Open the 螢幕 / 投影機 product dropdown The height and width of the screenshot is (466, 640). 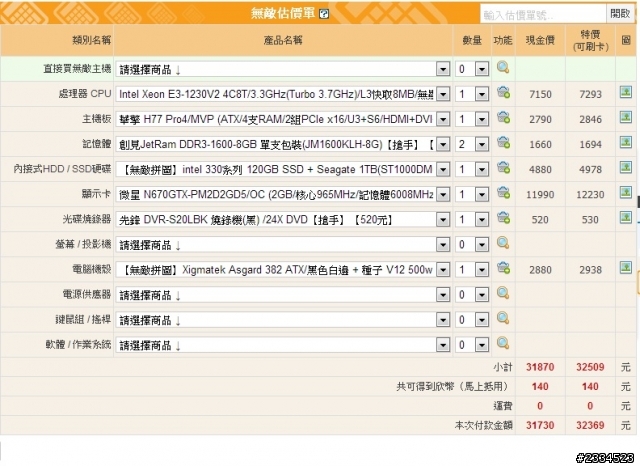click(283, 245)
